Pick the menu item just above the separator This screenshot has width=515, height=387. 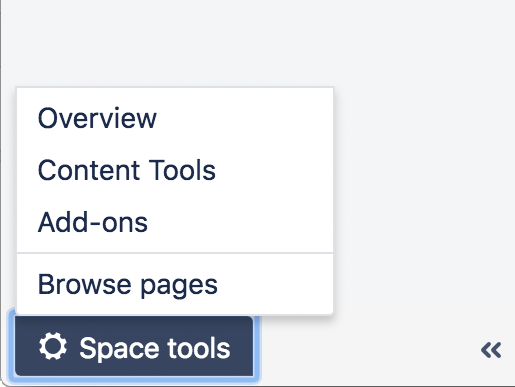pyautogui.click(x=175, y=222)
